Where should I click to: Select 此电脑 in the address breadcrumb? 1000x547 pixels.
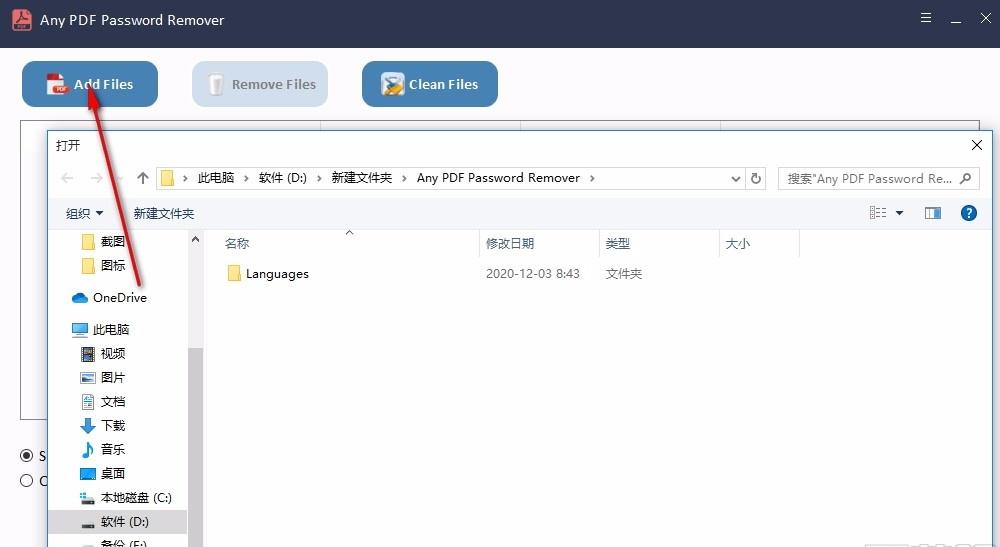point(216,178)
